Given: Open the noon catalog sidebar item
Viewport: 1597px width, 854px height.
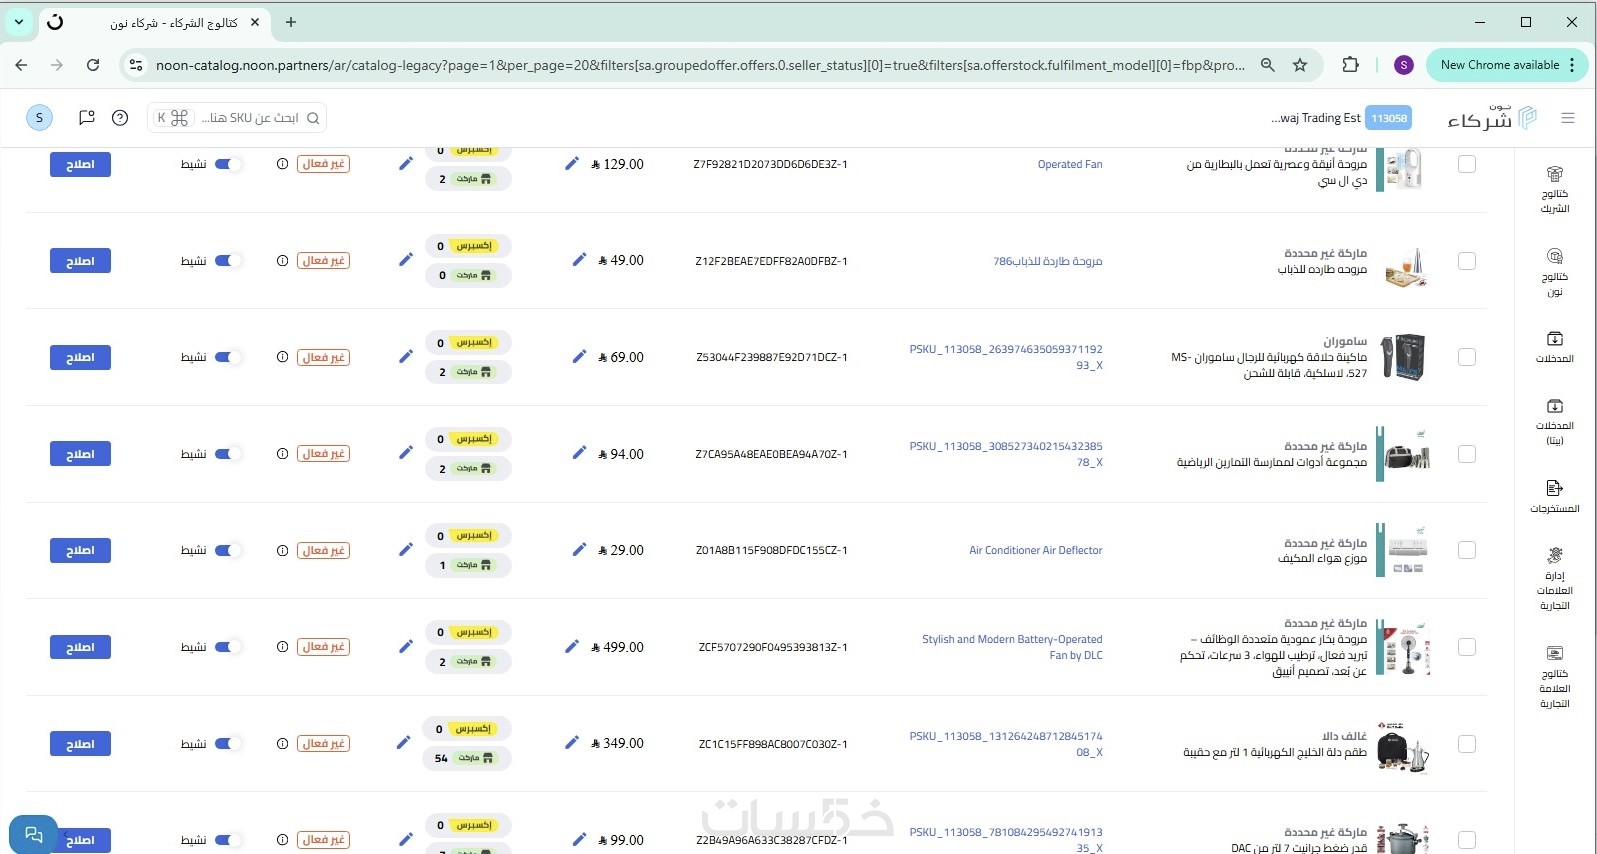Looking at the screenshot, I should coord(1554,273).
